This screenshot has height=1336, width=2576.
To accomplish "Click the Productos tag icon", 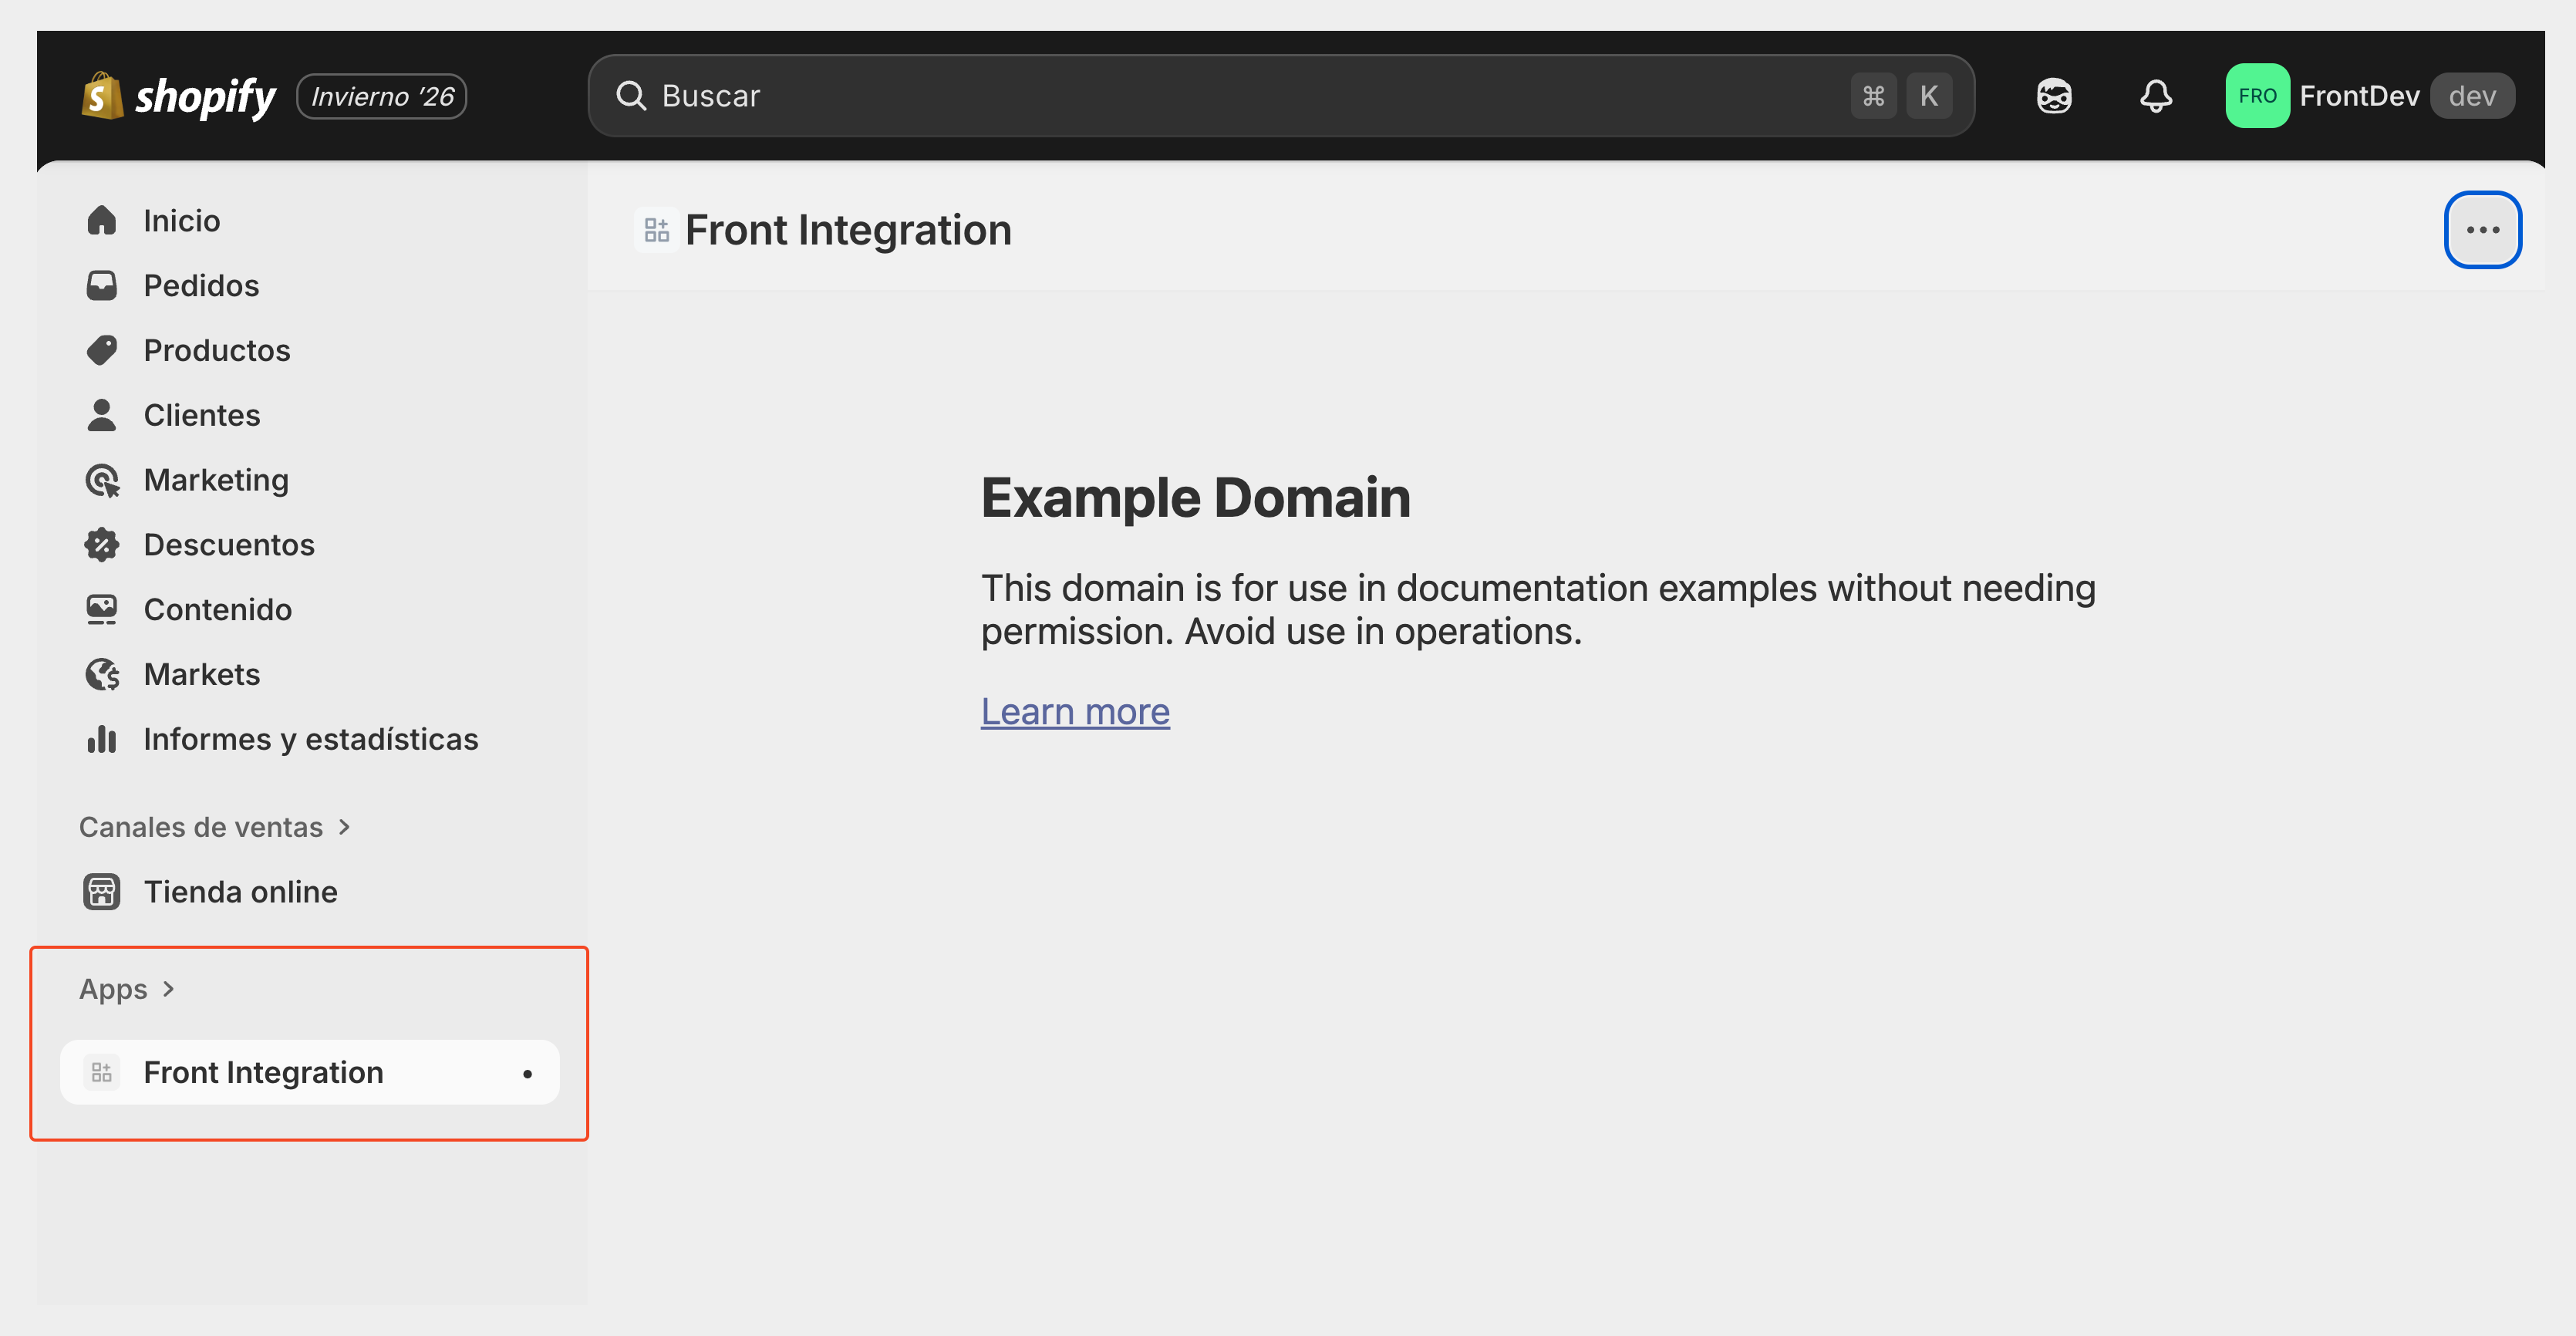I will click(102, 350).
